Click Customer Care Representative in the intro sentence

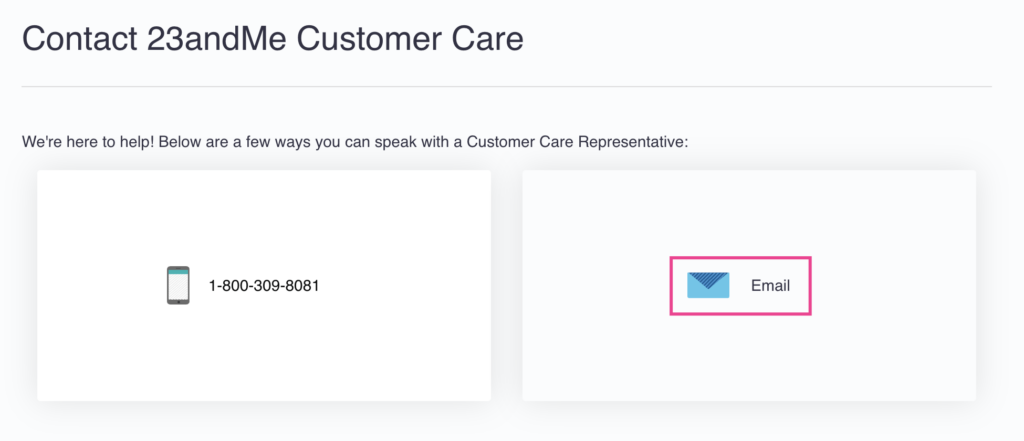coord(577,142)
